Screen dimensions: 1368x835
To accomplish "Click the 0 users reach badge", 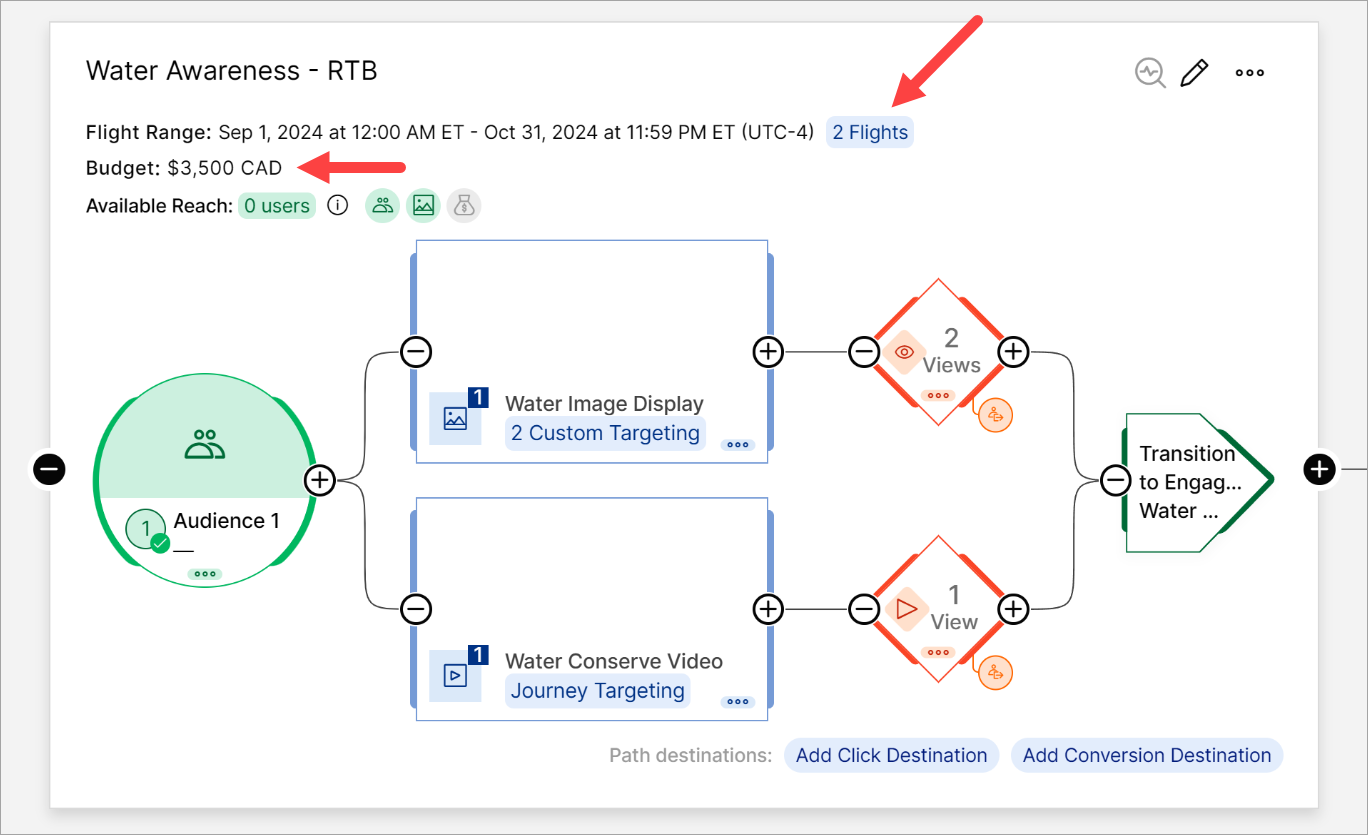I will [x=276, y=206].
